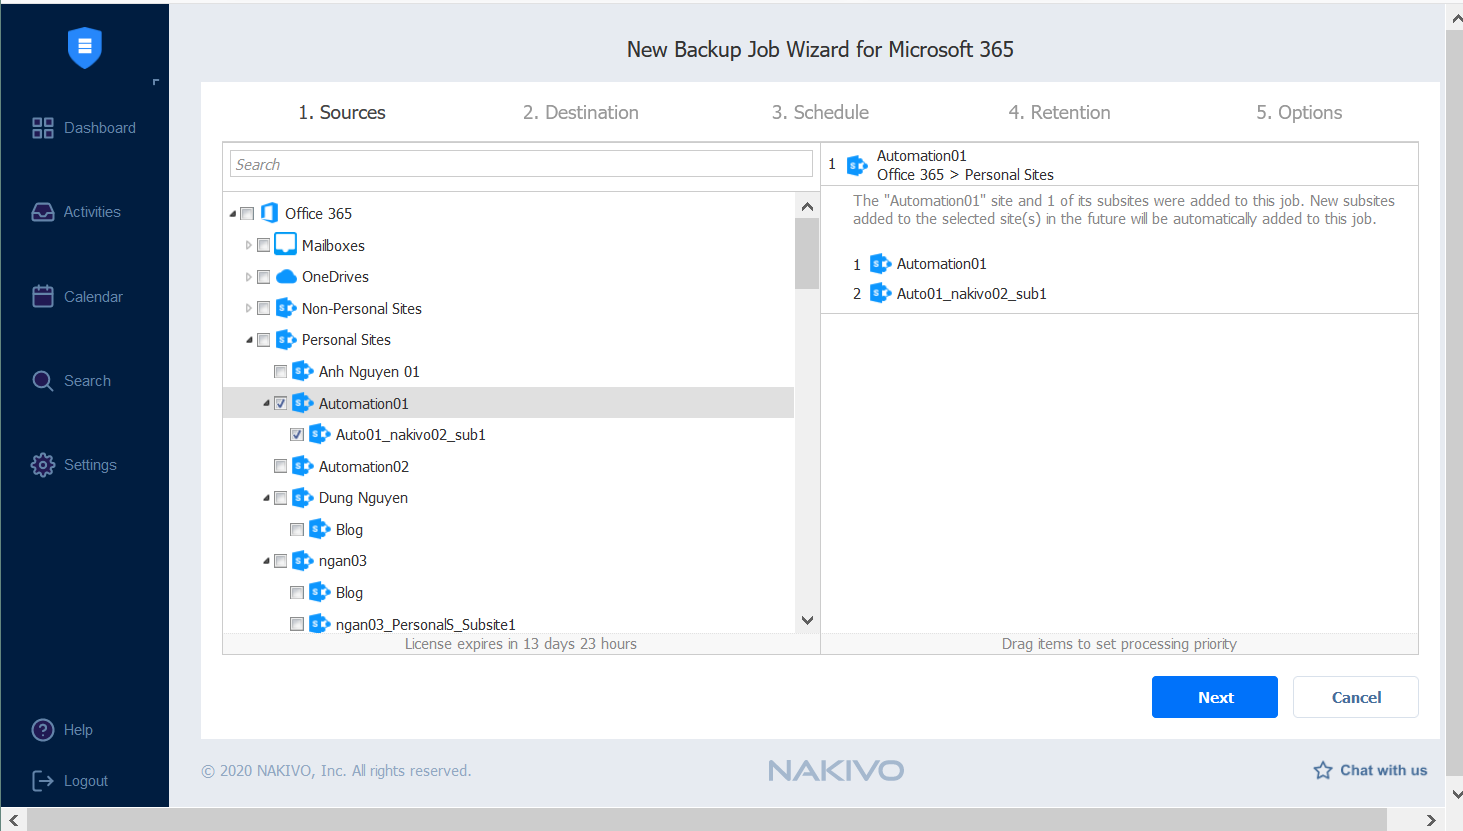Click the Anh Nguyen 01 site icon
1463x831 pixels.
click(303, 371)
